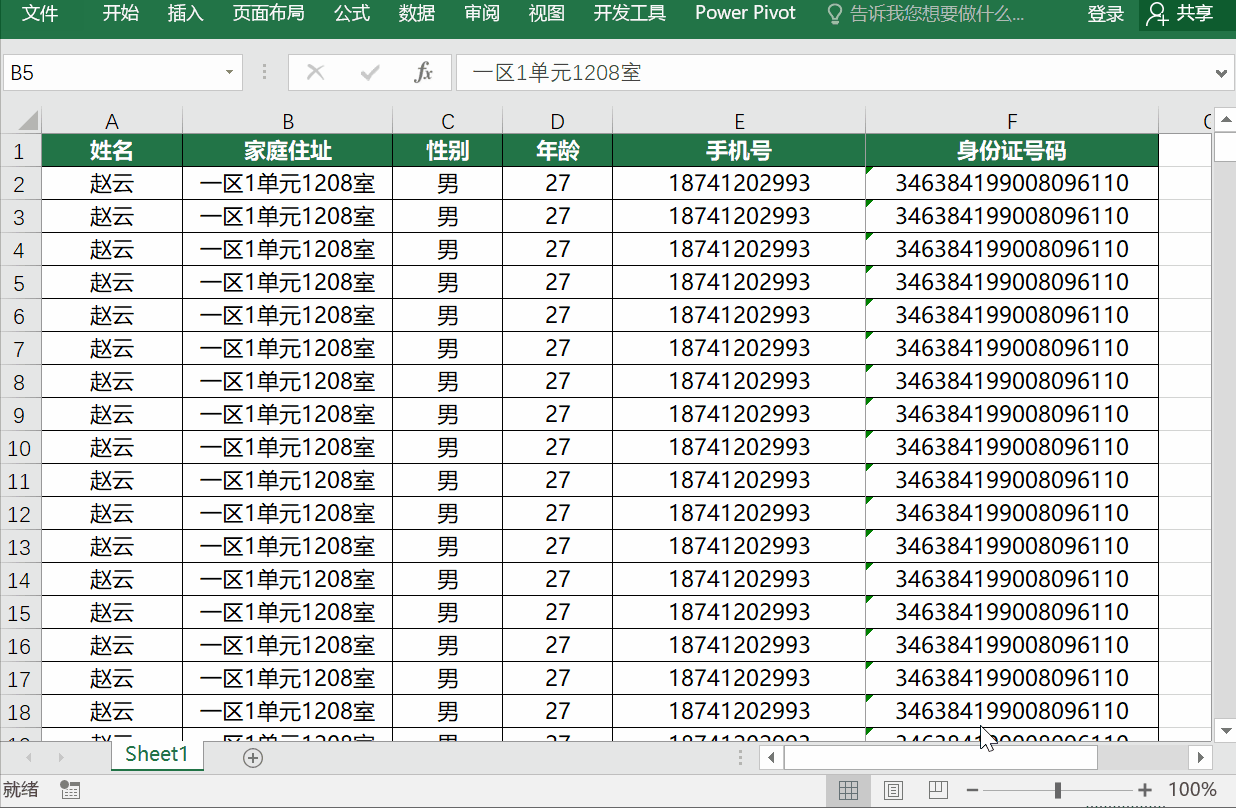
Task: Click the X to cancel cell entry
Action: [314, 72]
